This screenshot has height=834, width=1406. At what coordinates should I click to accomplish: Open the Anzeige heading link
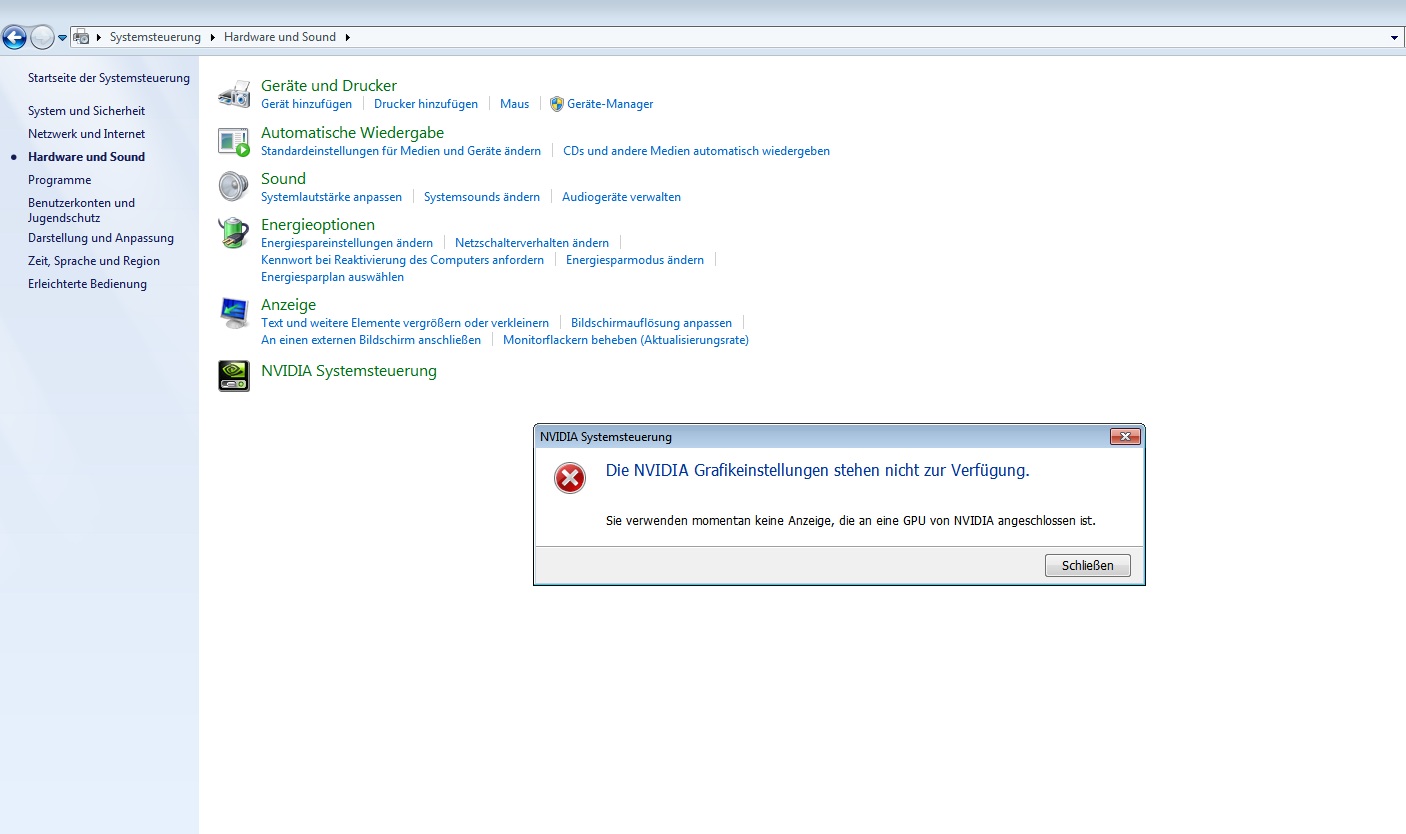(288, 305)
